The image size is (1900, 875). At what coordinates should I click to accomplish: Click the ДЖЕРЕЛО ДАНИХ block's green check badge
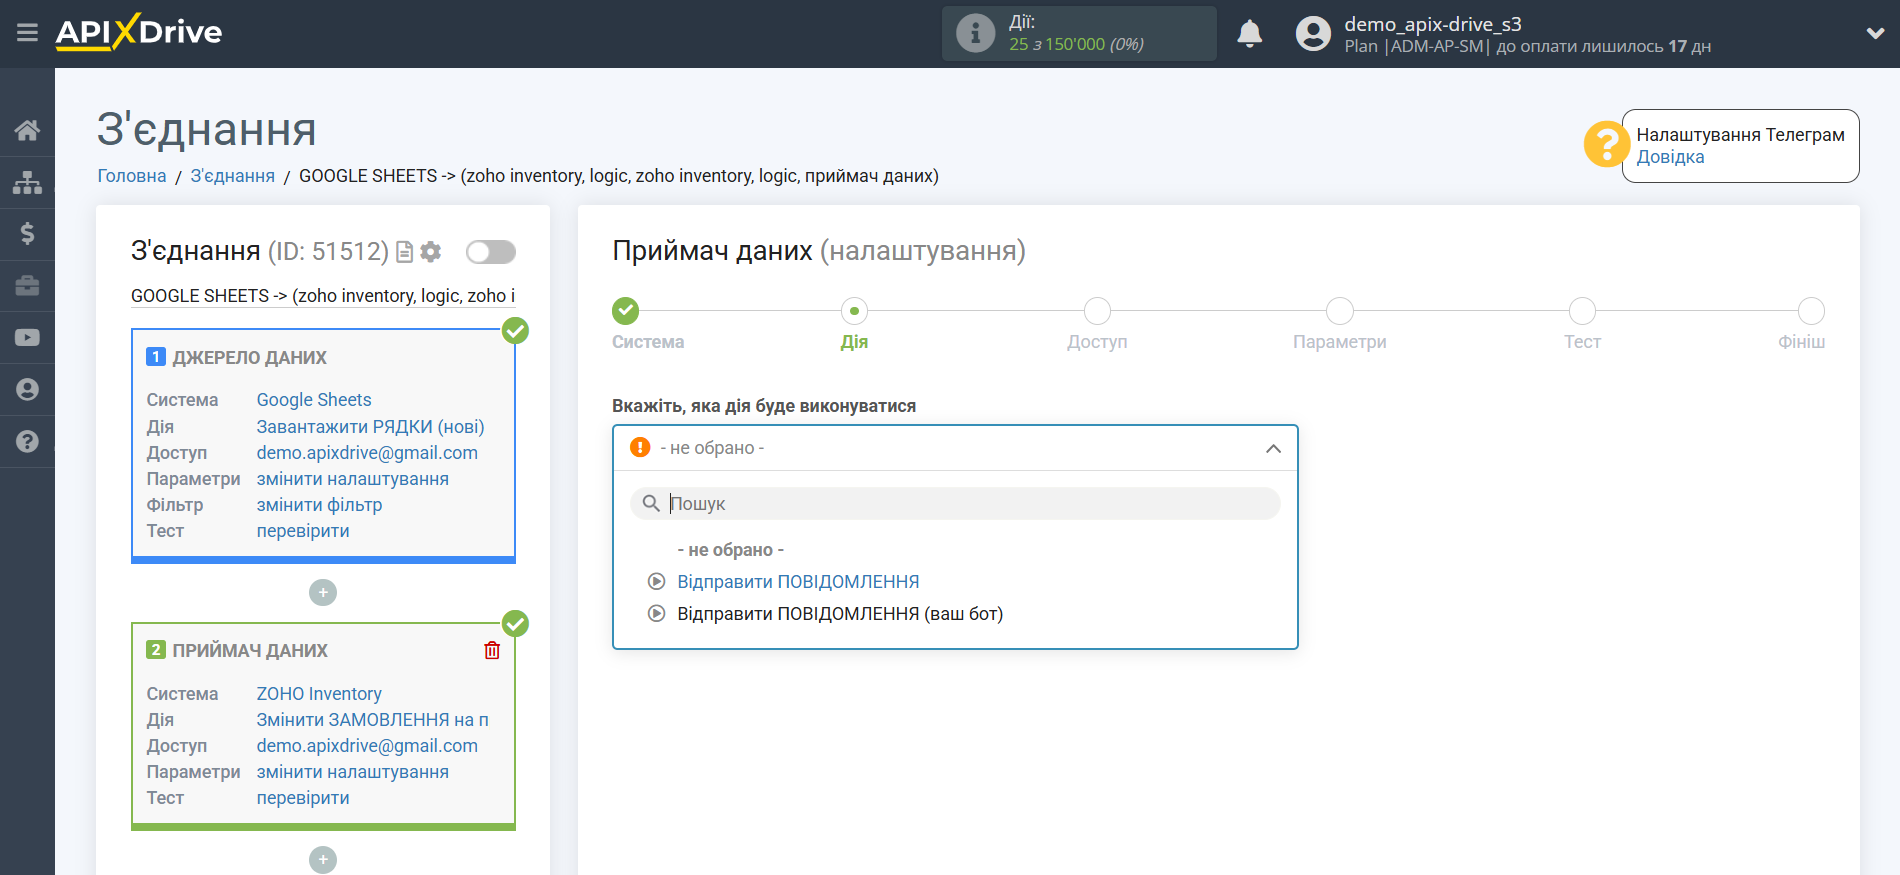(515, 331)
